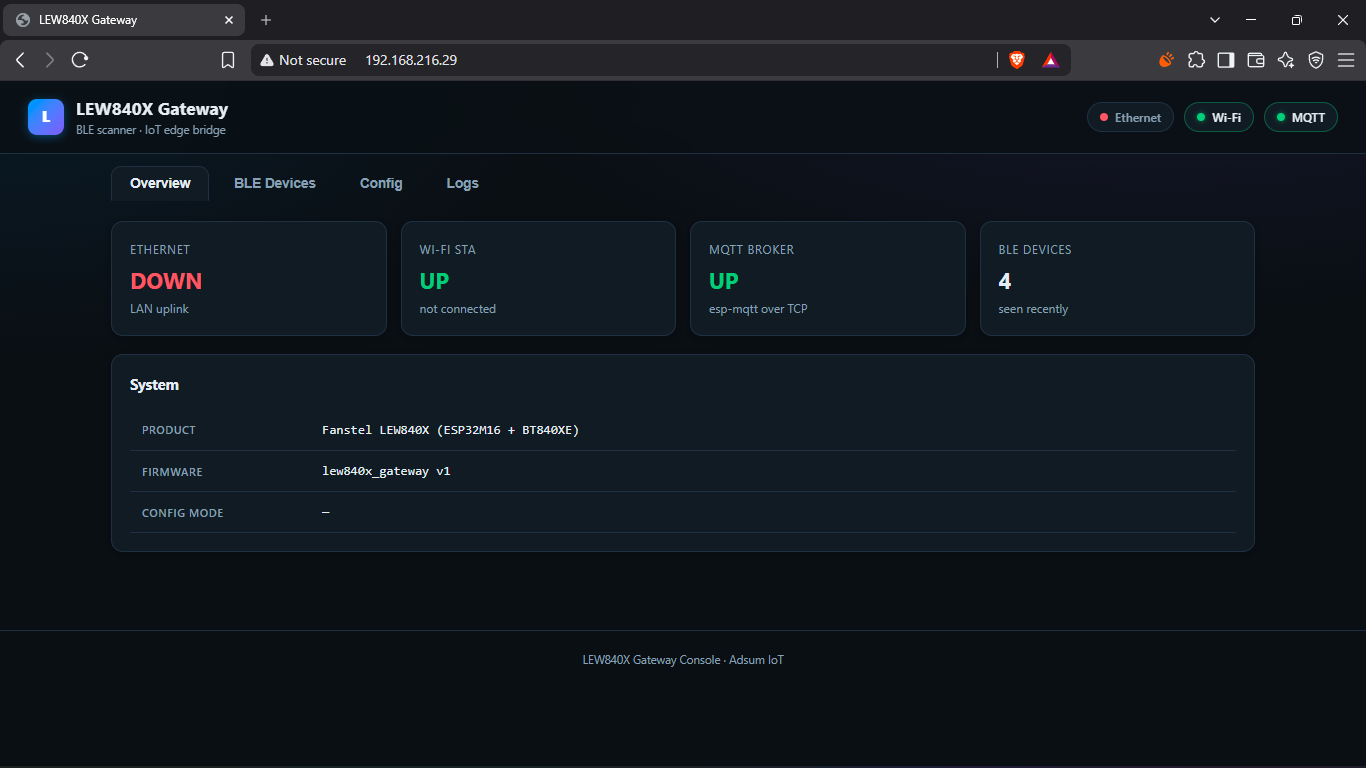
Task: Click the address bar URL 192.168.216.29
Action: point(411,60)
